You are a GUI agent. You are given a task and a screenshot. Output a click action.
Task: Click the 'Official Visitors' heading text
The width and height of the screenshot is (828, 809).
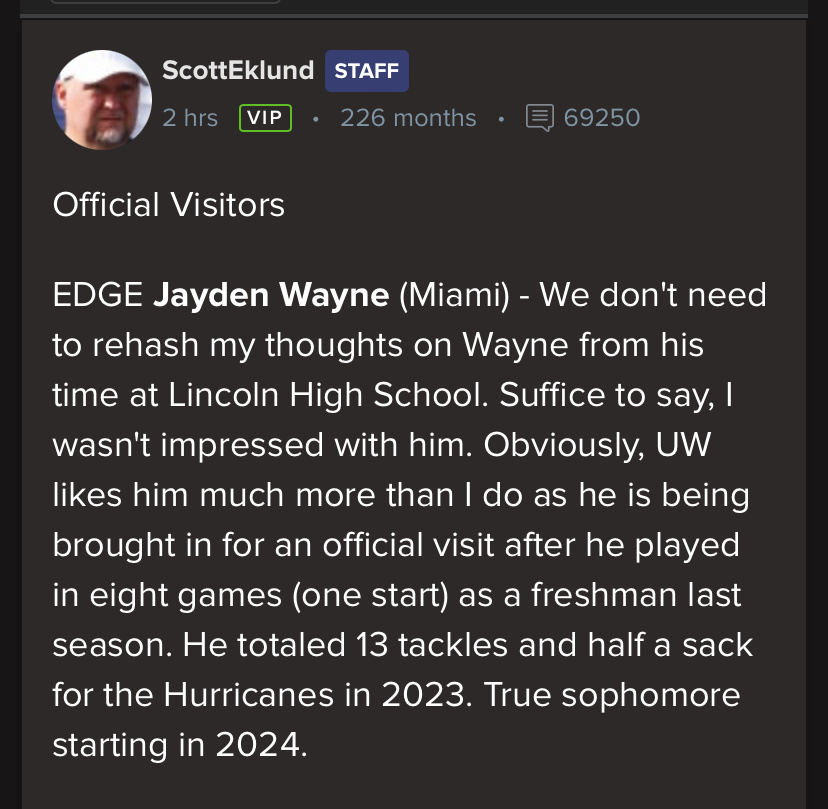click(168, 205)
